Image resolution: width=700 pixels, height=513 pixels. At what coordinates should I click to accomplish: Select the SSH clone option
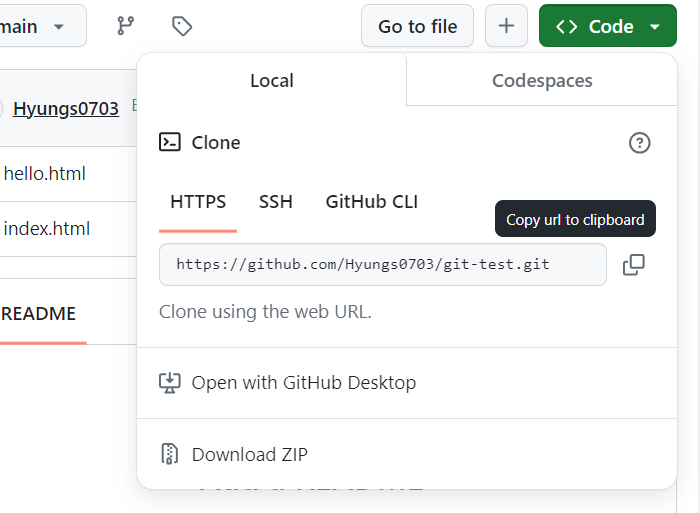[x=275, y=202]
